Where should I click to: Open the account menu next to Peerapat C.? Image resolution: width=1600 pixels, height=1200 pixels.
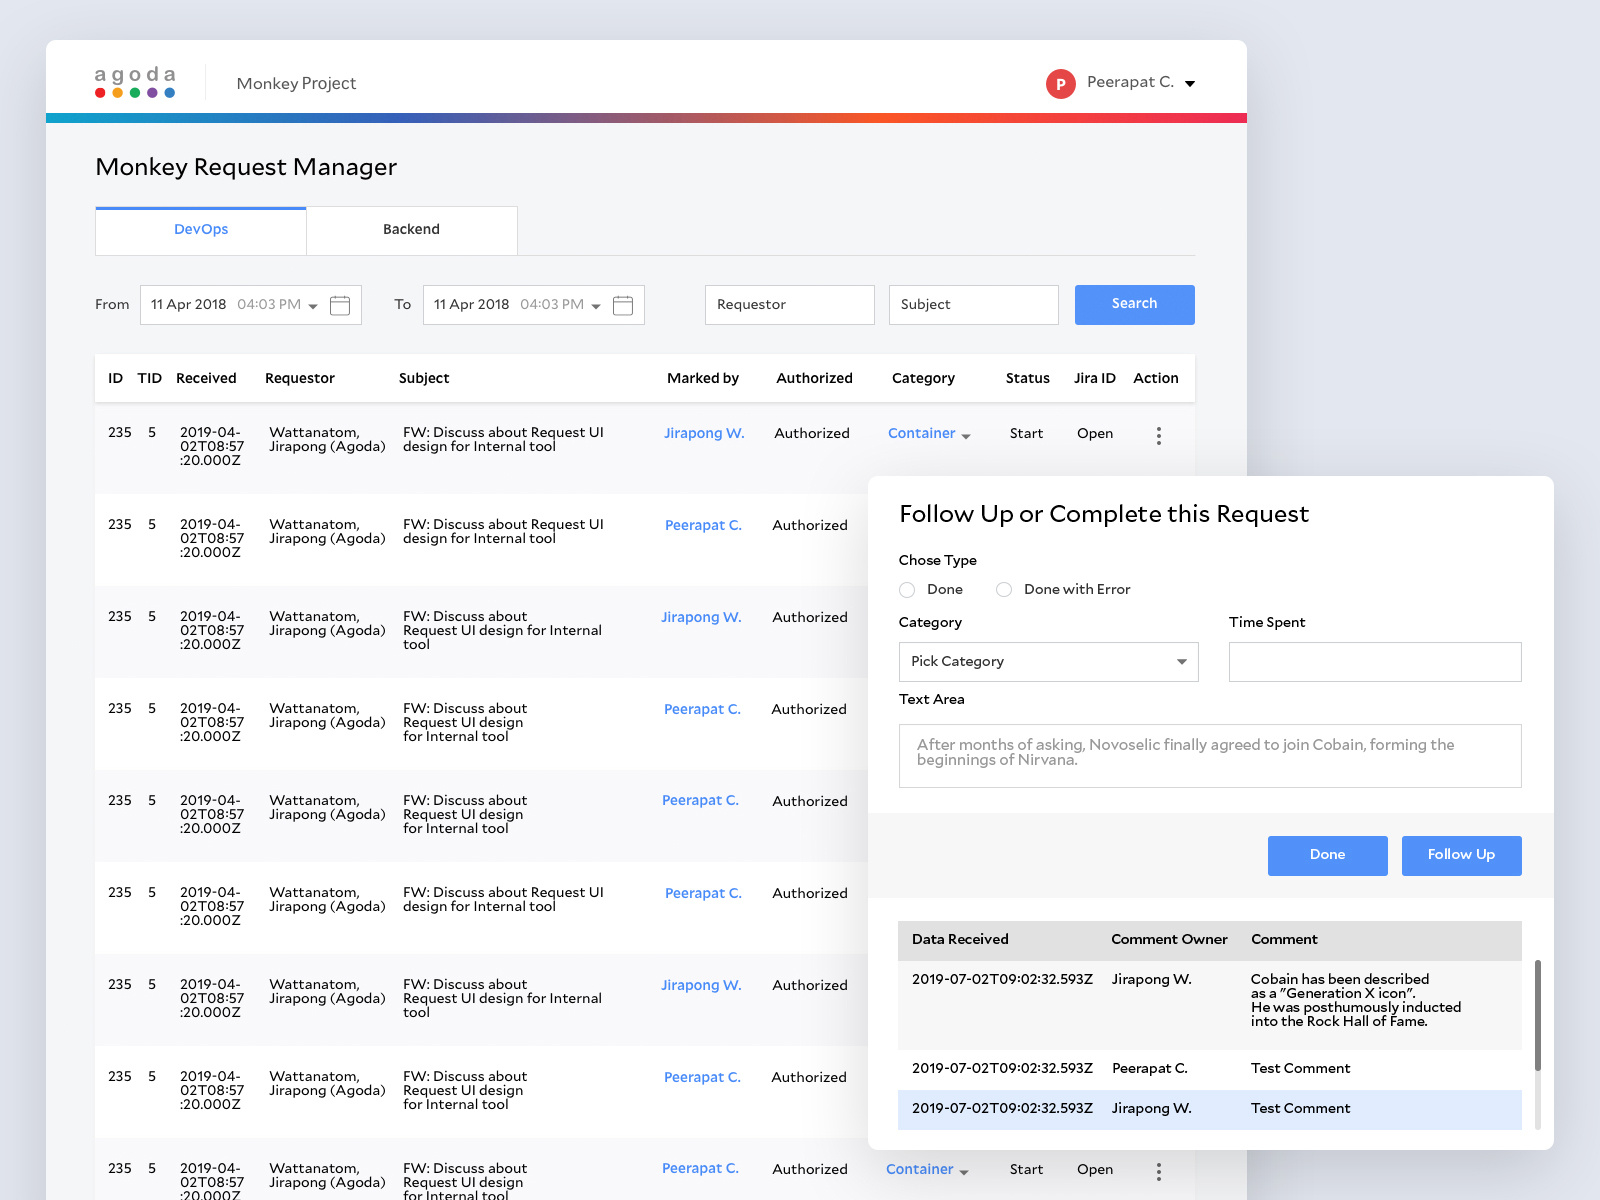[1189, 84]
